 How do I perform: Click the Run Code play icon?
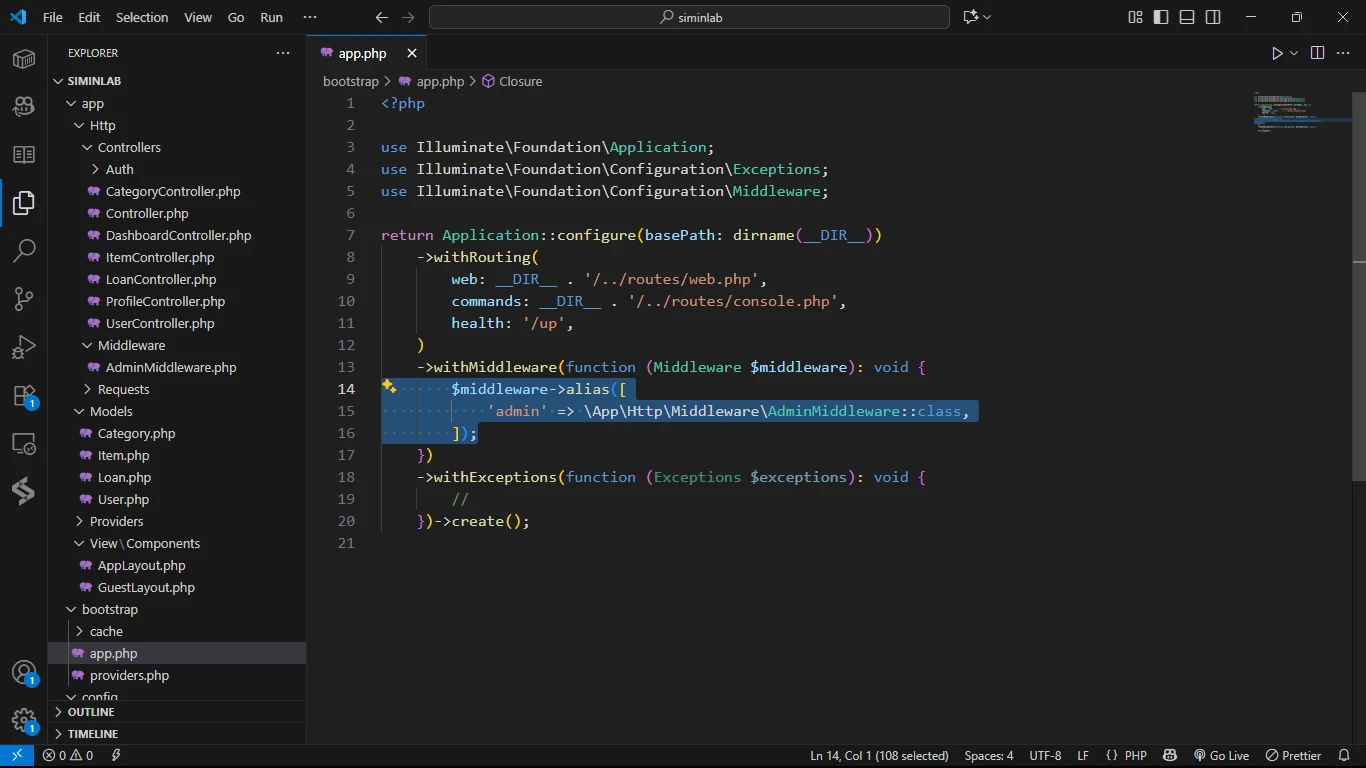tap(1277, 53)
